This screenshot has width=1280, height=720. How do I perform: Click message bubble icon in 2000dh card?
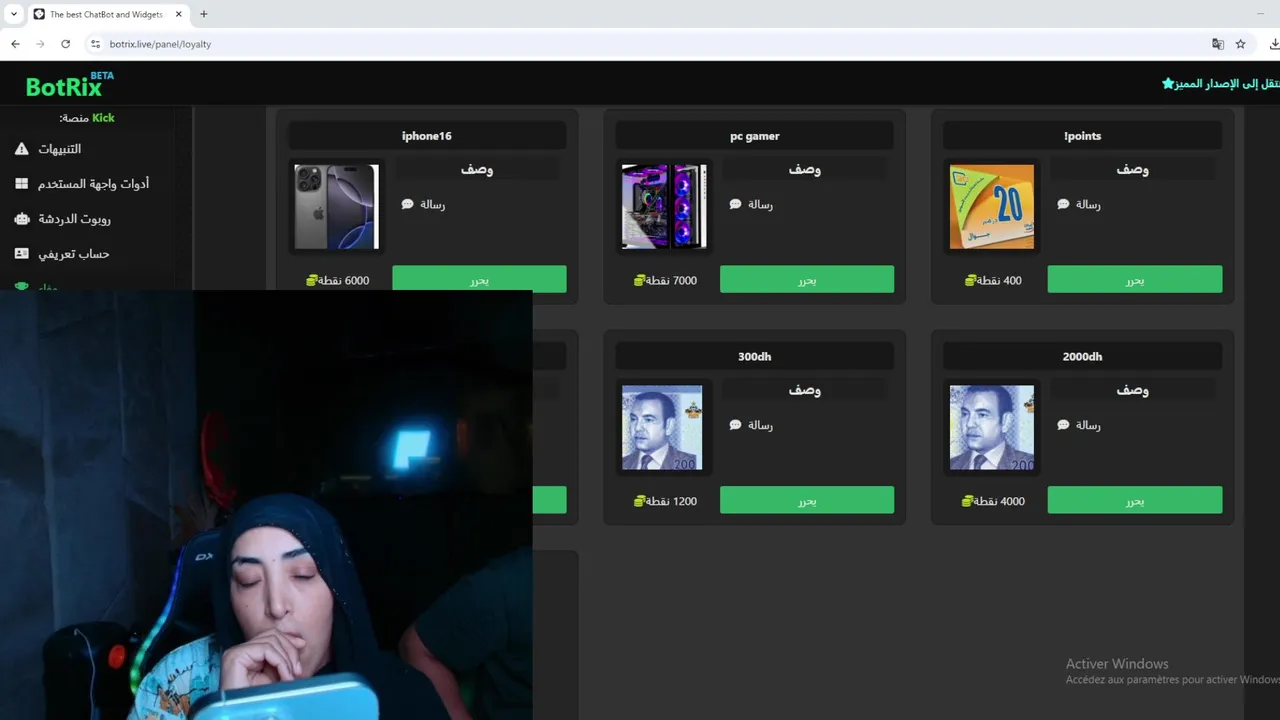tap(1063, 425)
